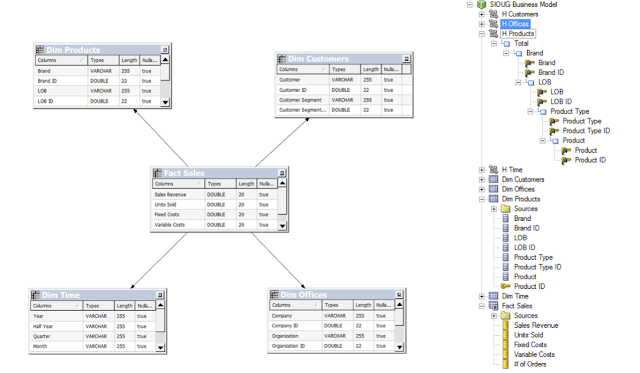Select the H Offices tree item
The width and height of the screenshot is (640, 373).
click(515, 24)
